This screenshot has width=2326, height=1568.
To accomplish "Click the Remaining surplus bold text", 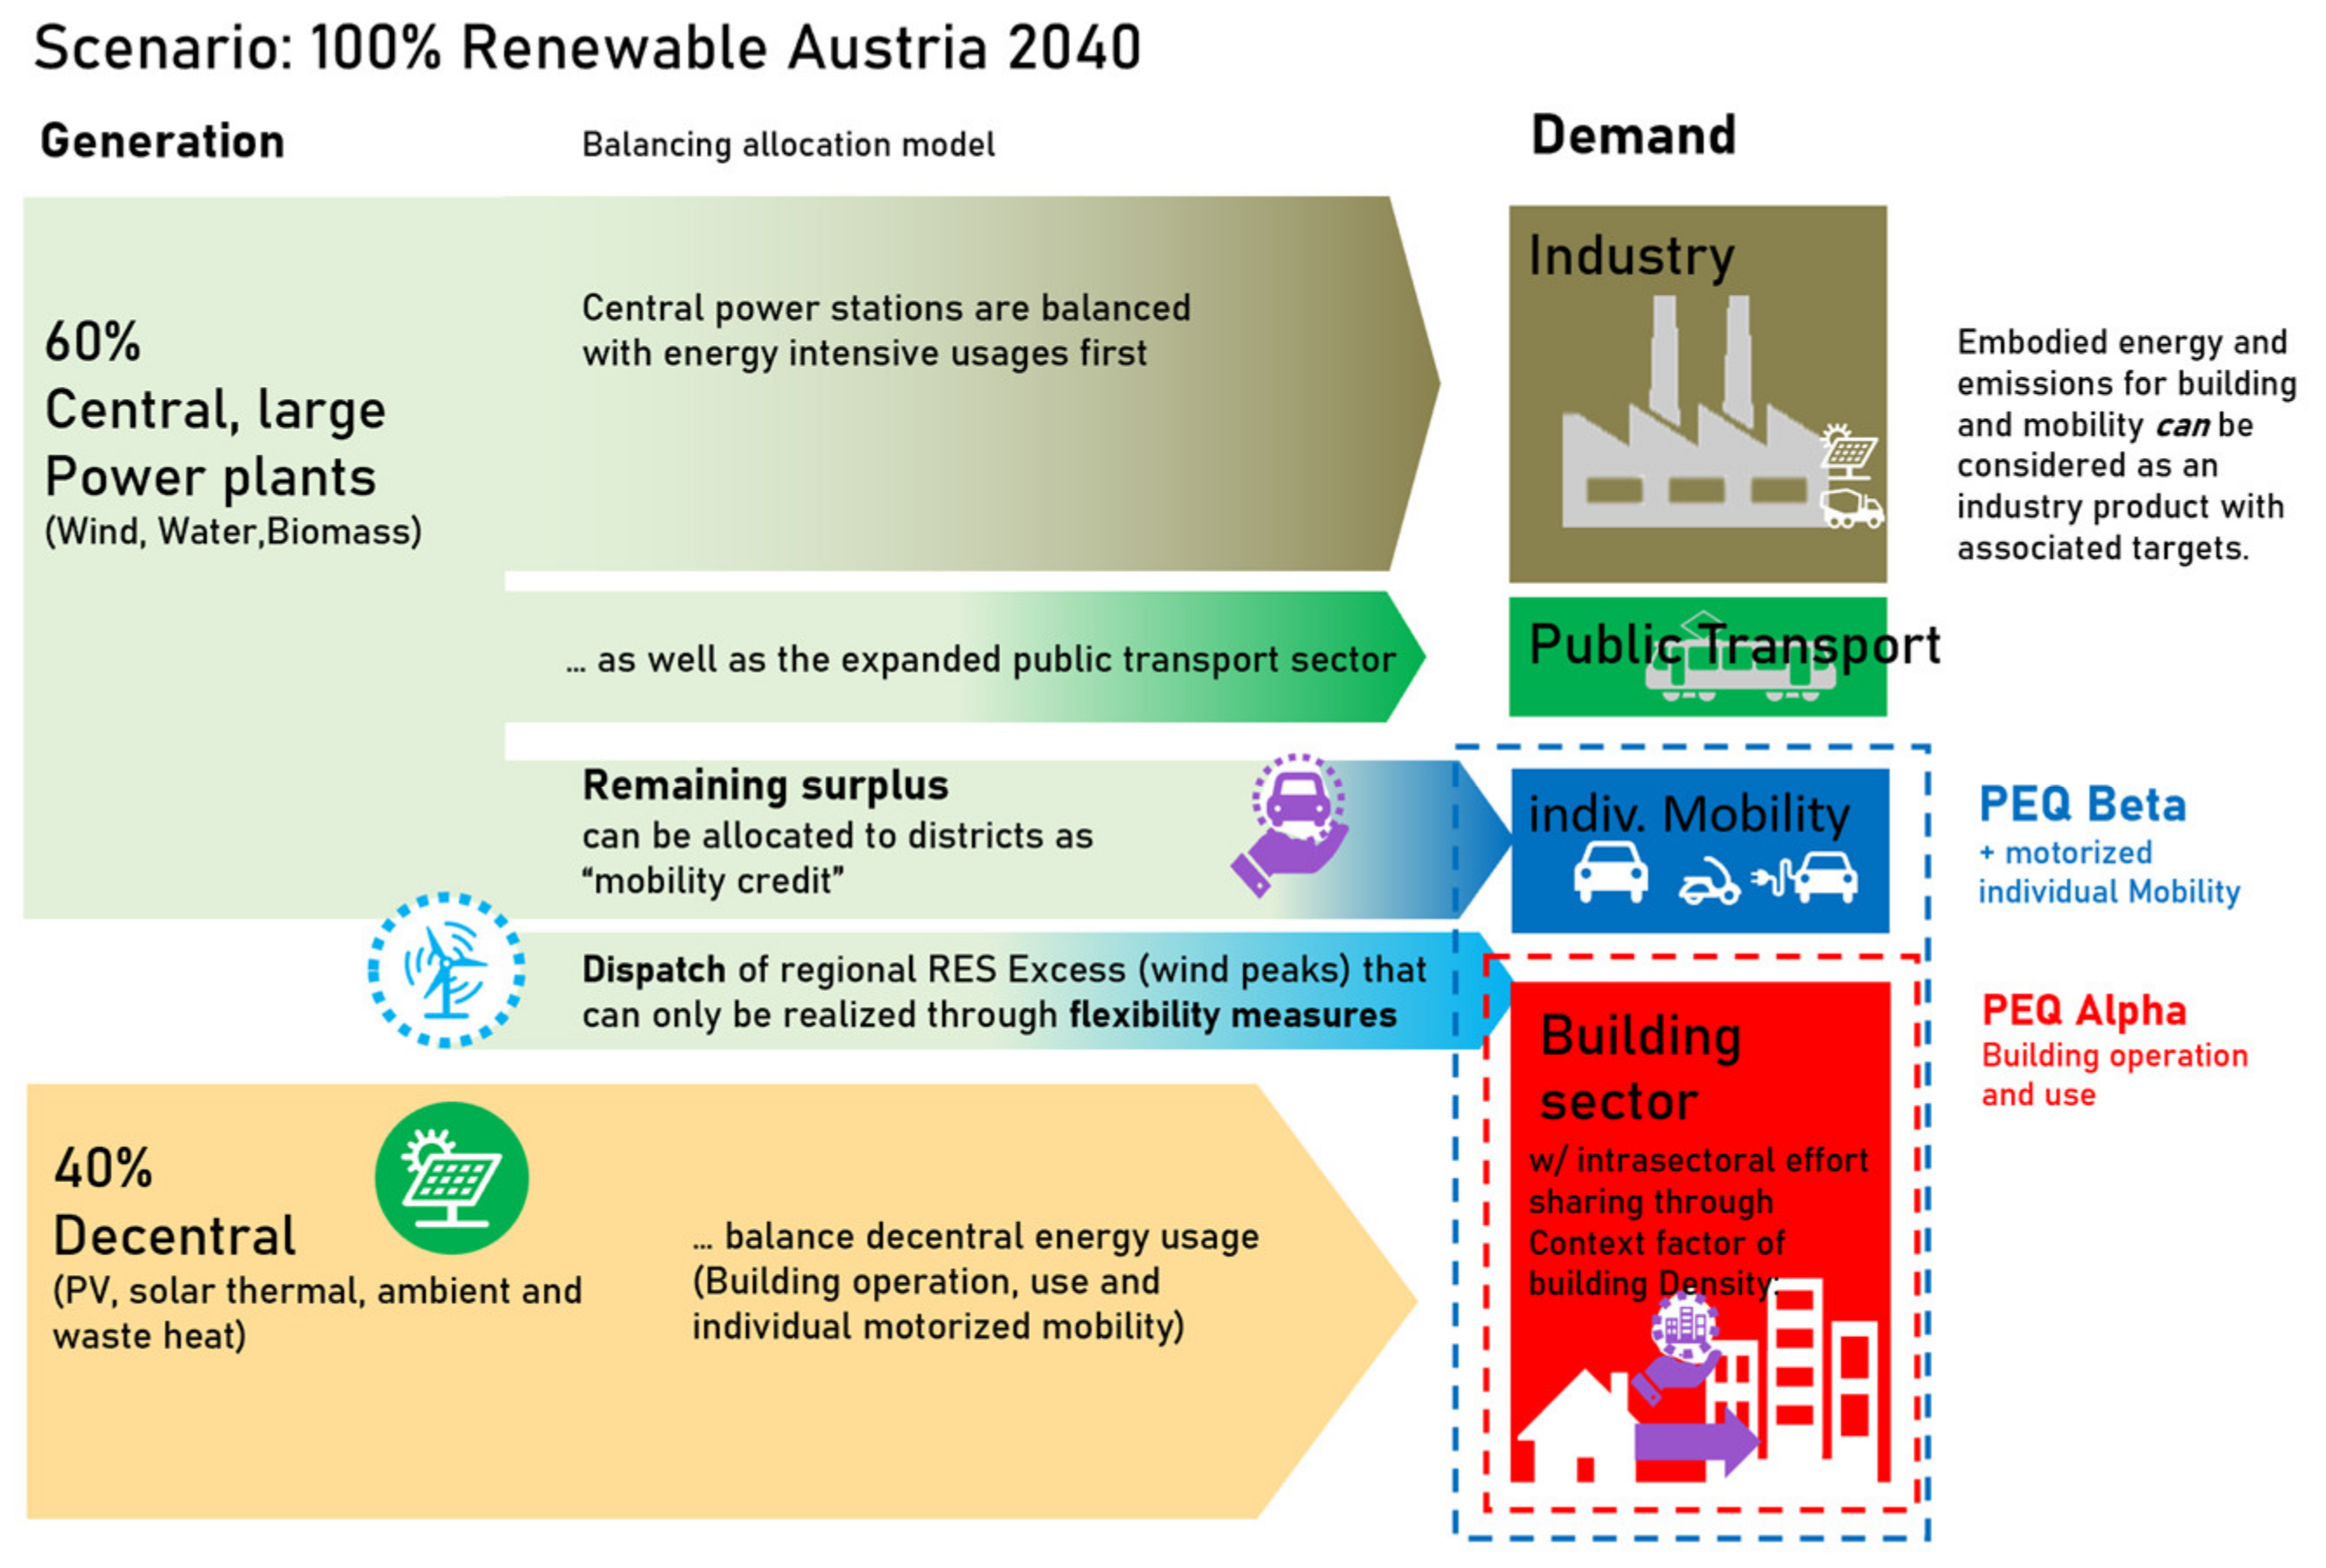I will (x=765, y=785).
